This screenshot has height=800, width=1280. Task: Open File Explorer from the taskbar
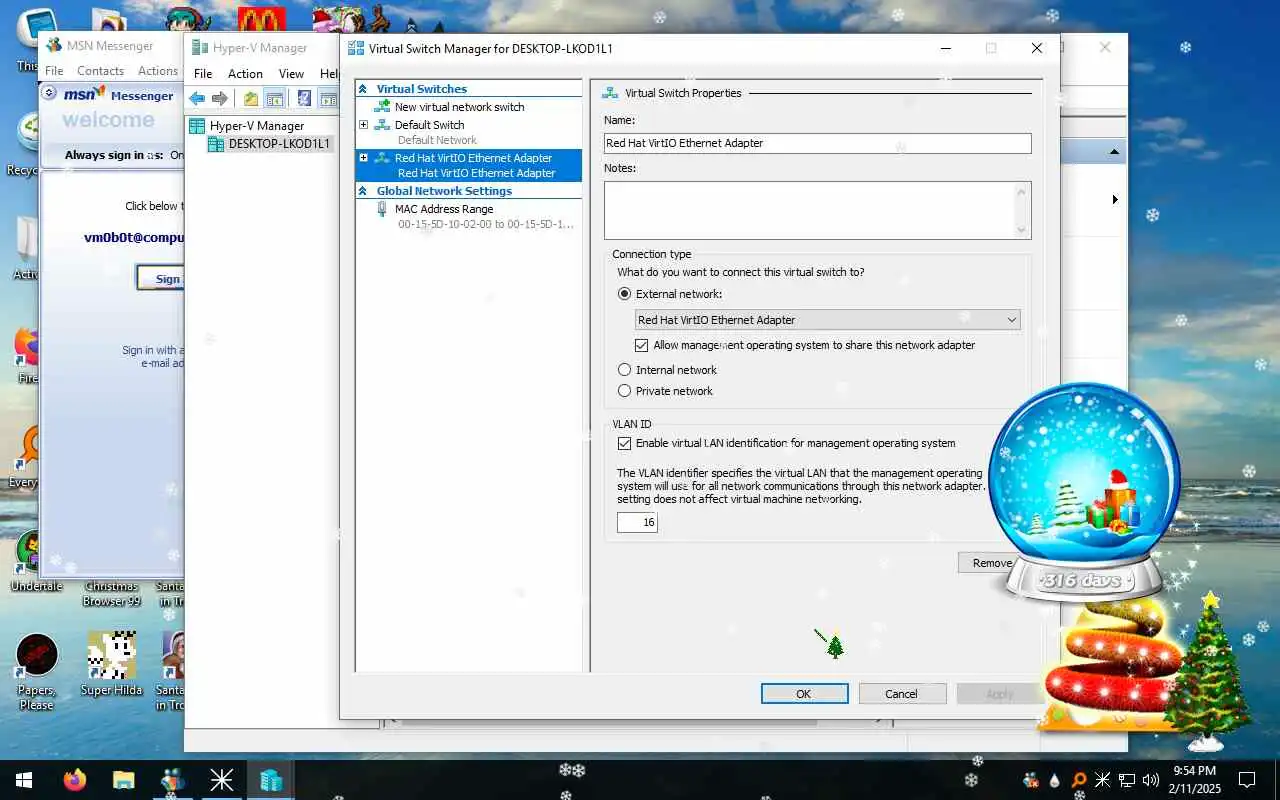(123, 780)
